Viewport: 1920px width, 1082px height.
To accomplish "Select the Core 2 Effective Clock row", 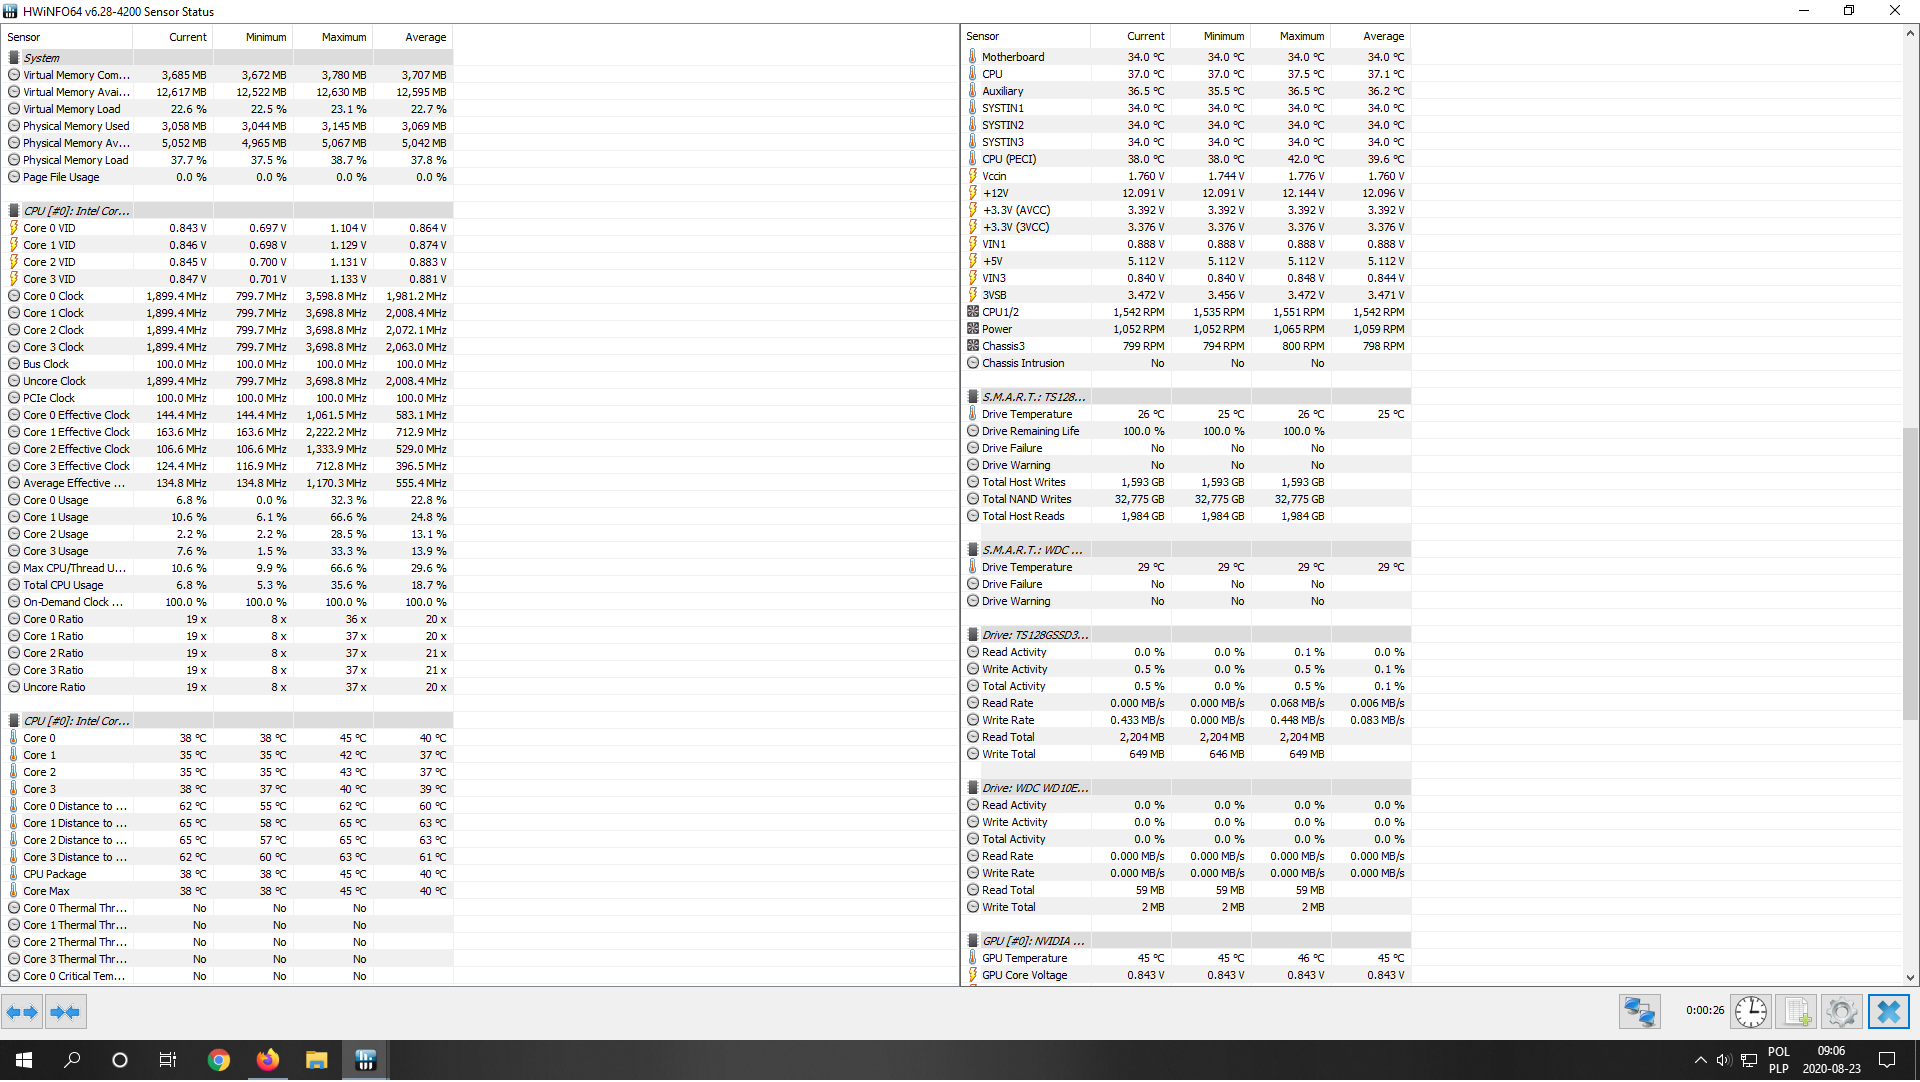I will click(228, 449).
